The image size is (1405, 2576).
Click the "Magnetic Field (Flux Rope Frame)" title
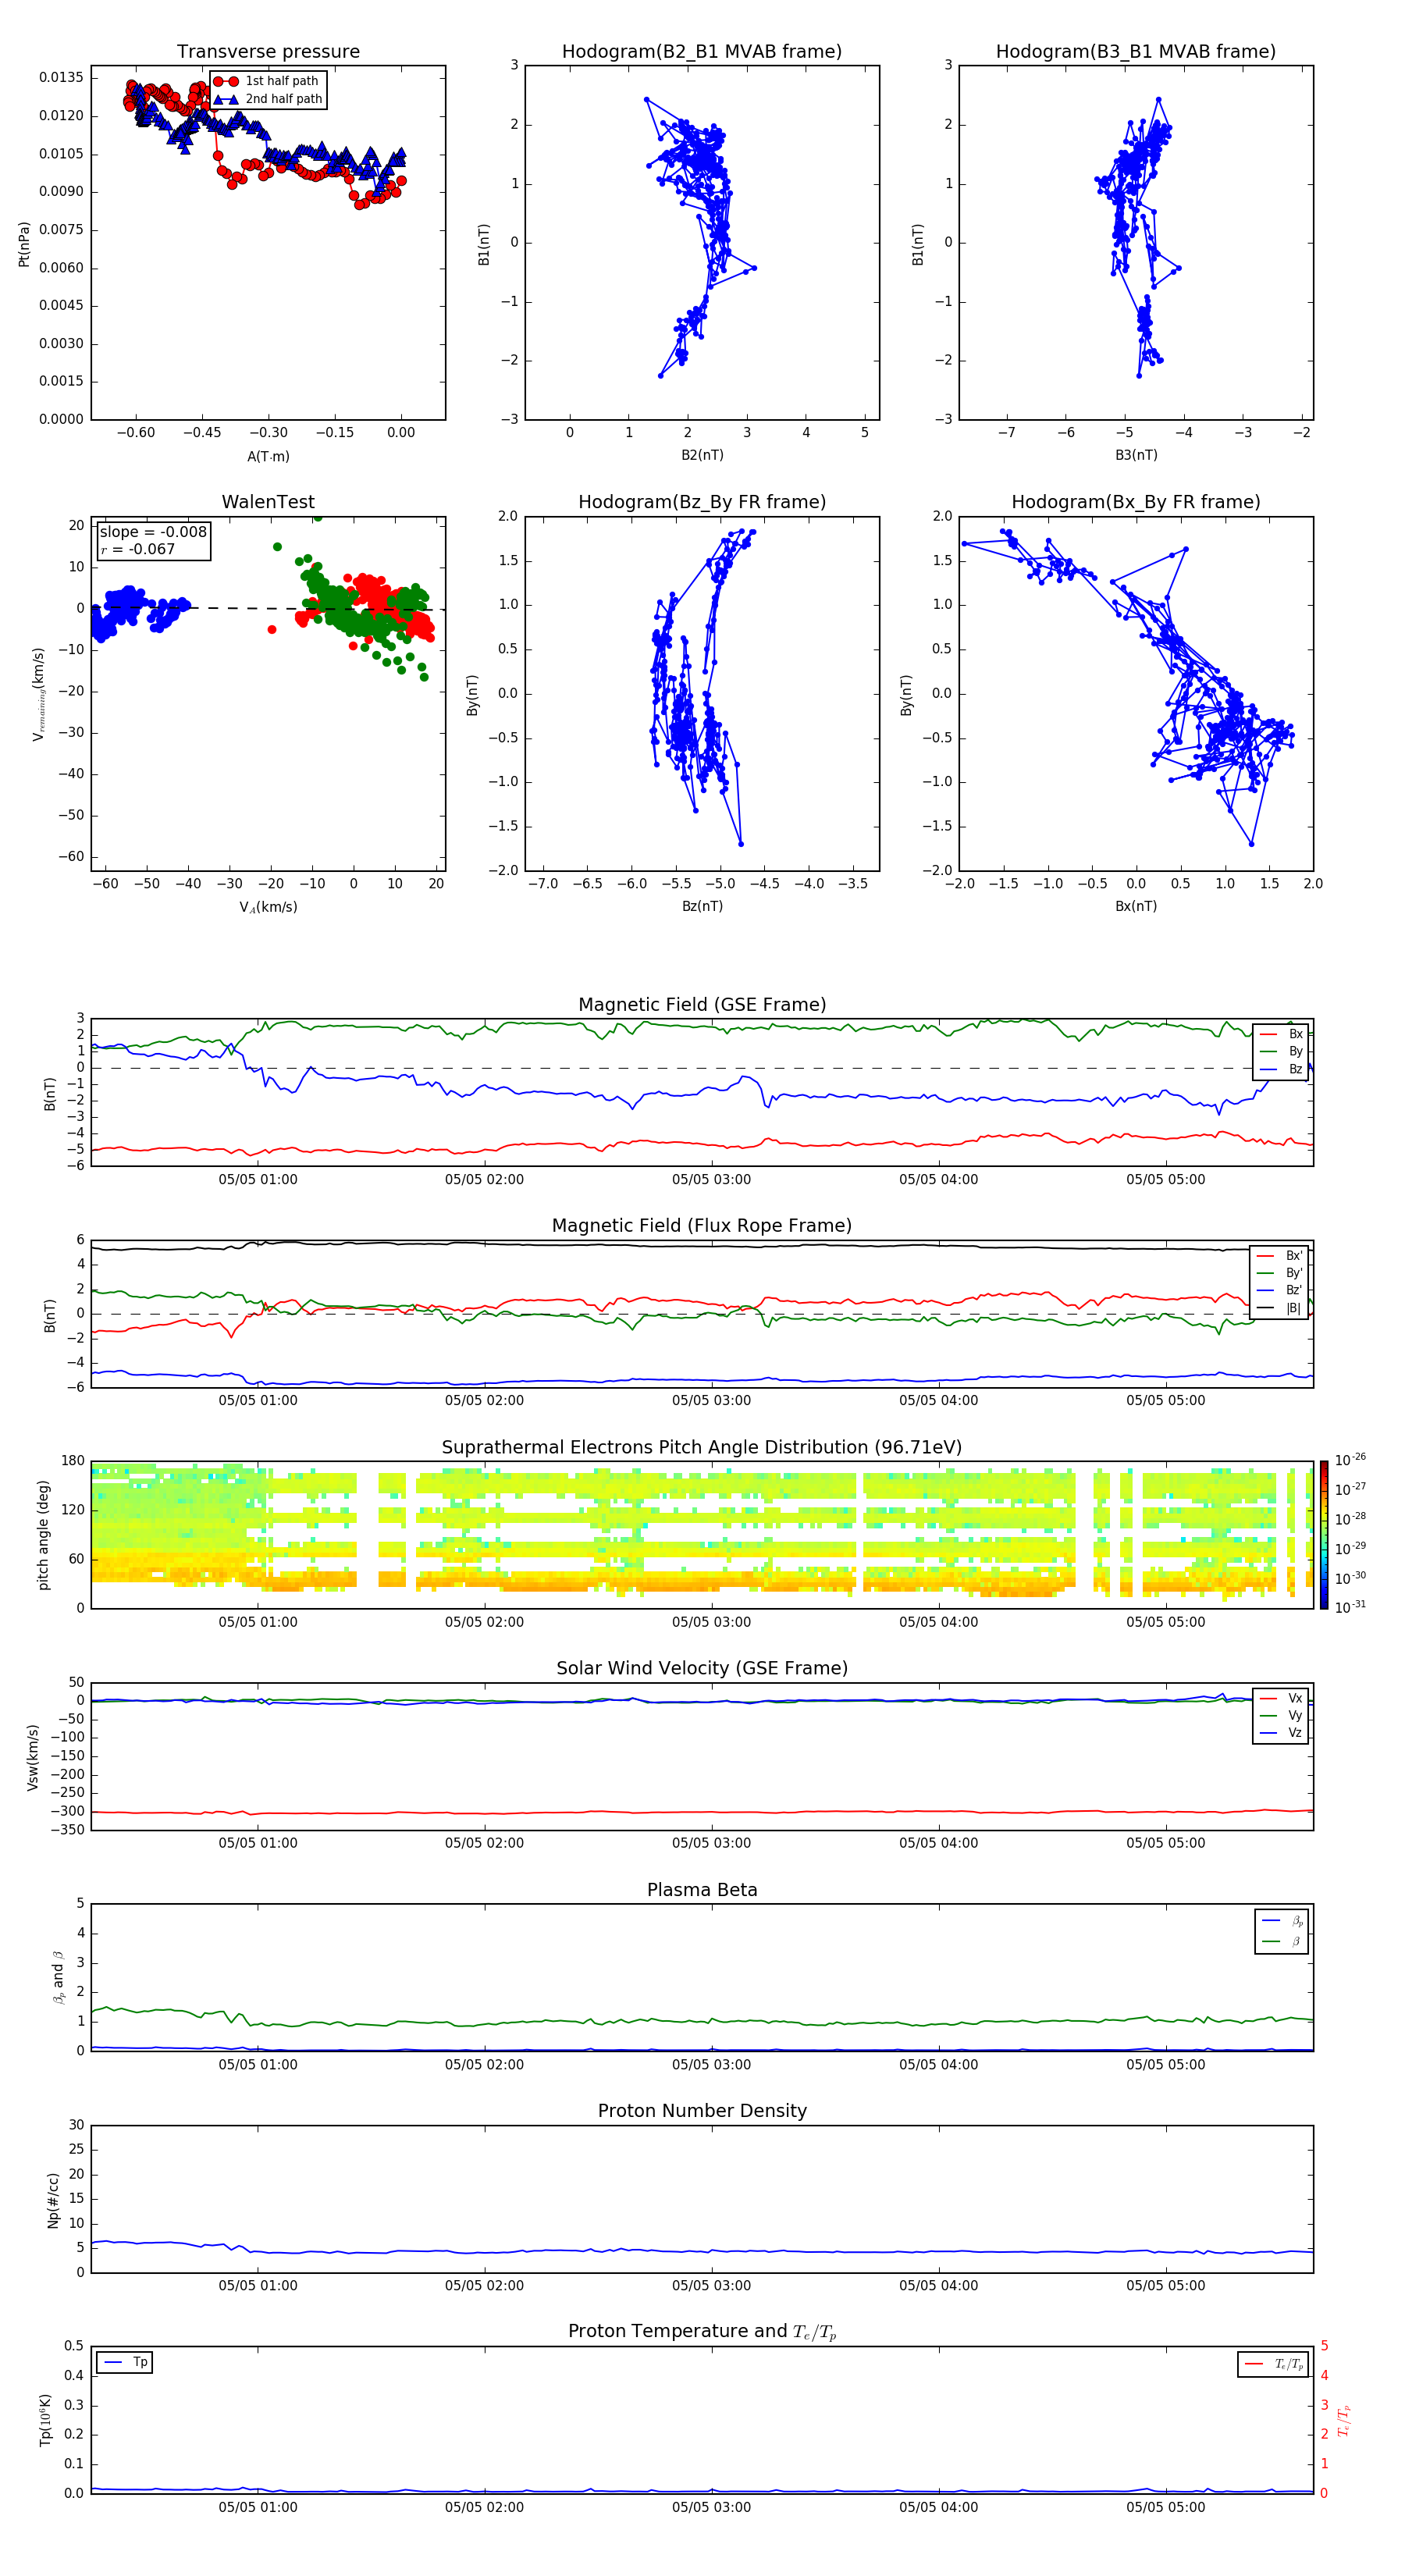[x=702, y=1226]
